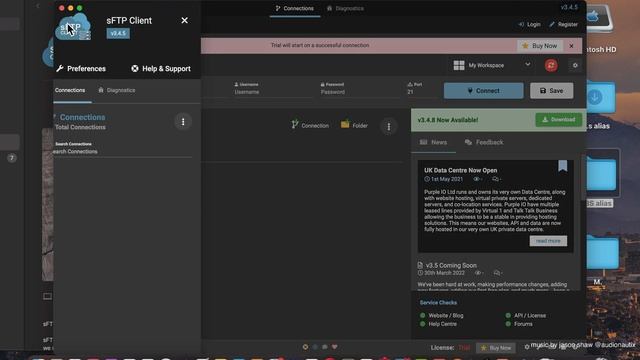
Task: Select the Connections tab in the drawer
Action: click(x=70, y=90)
